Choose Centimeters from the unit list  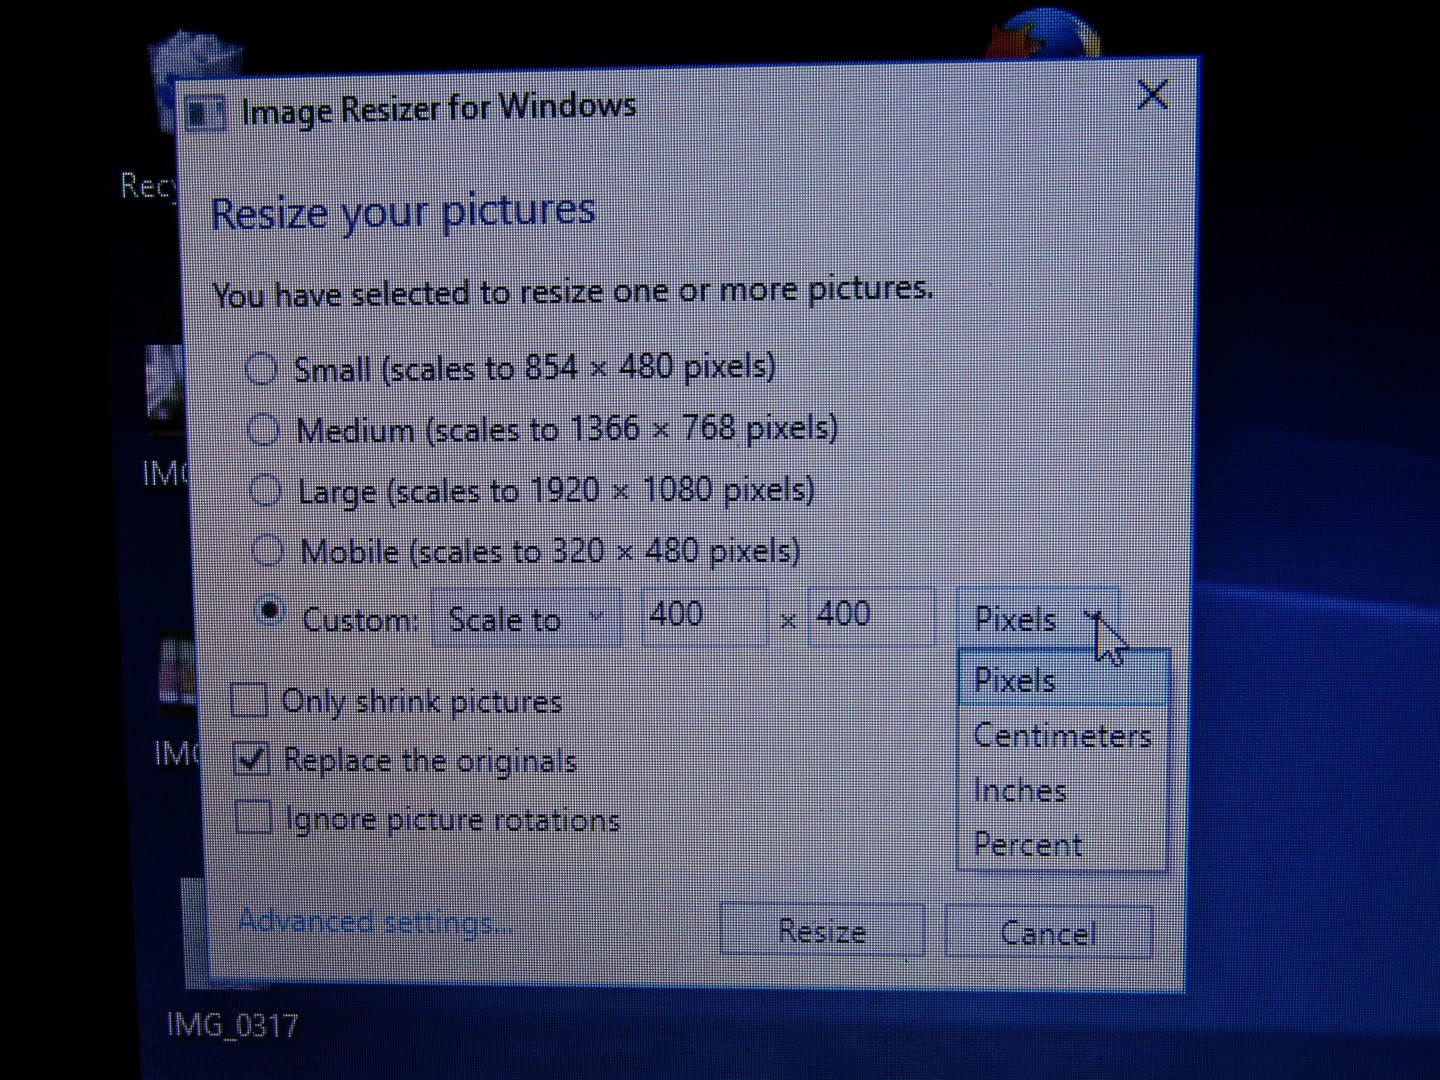pos(1062,736)
